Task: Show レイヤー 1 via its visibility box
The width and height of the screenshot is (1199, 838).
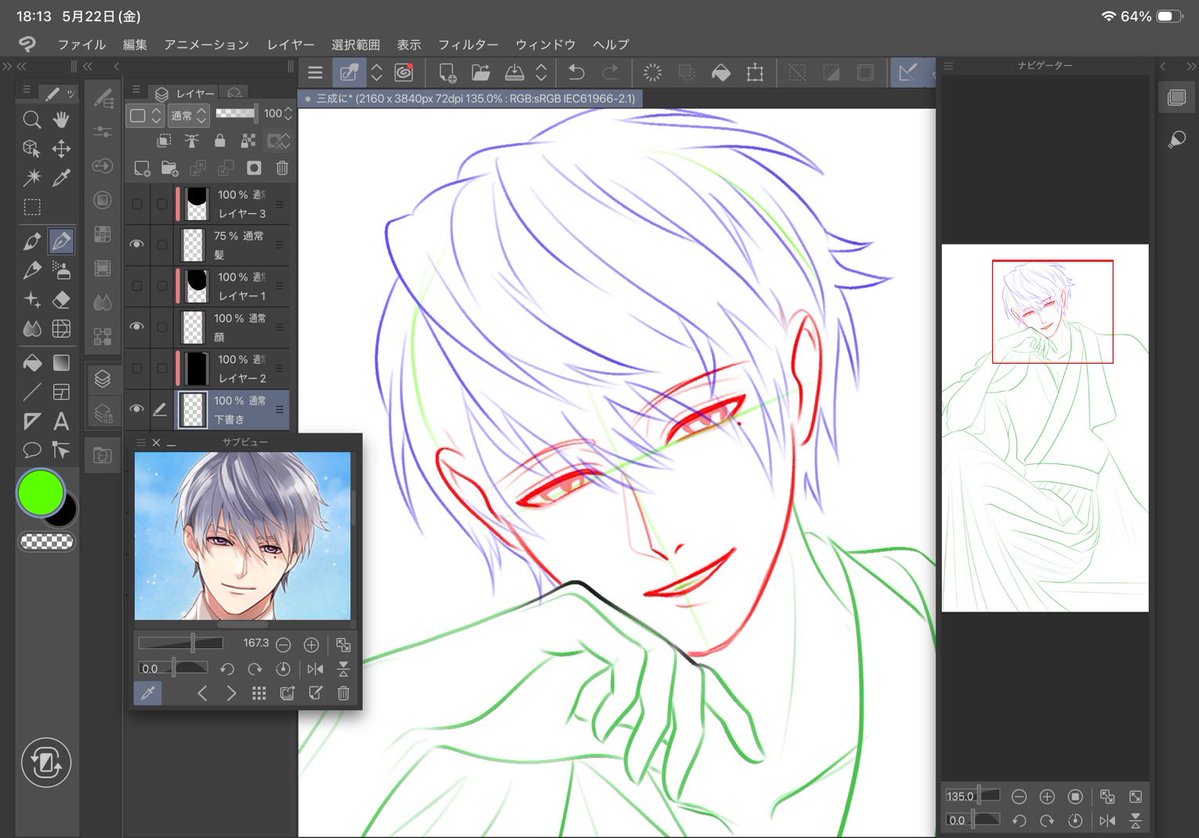Action: (x=137, y=285)
